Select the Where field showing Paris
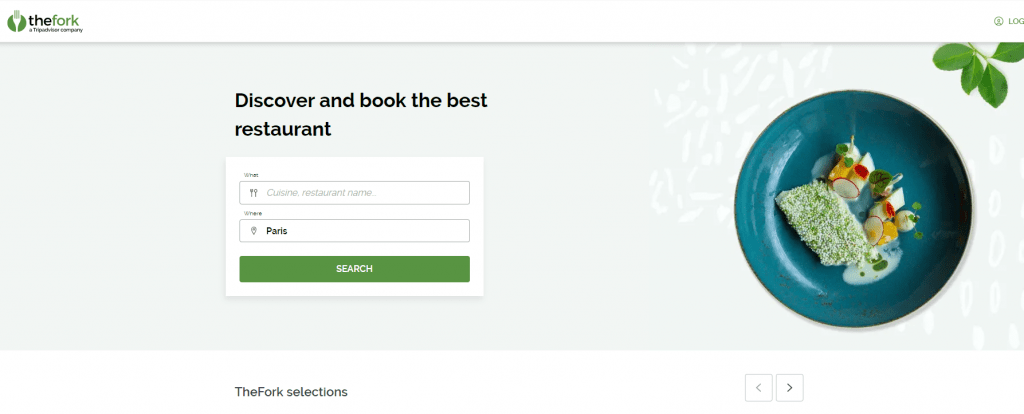Screen dimensions: 1024x414 tap(355, 231)
